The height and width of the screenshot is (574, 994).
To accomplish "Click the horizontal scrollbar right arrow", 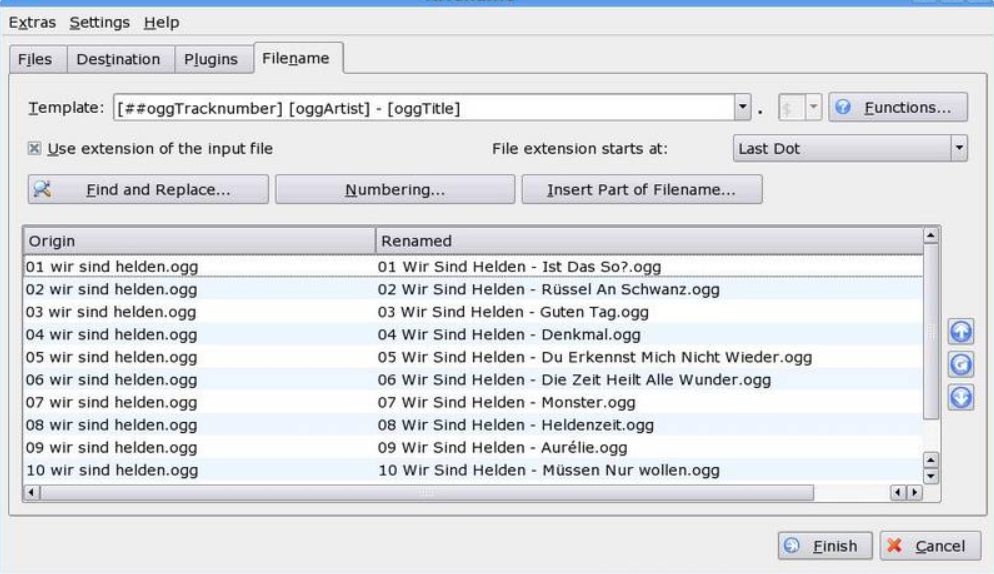I will pyautogui.click(x=914, y=492).
